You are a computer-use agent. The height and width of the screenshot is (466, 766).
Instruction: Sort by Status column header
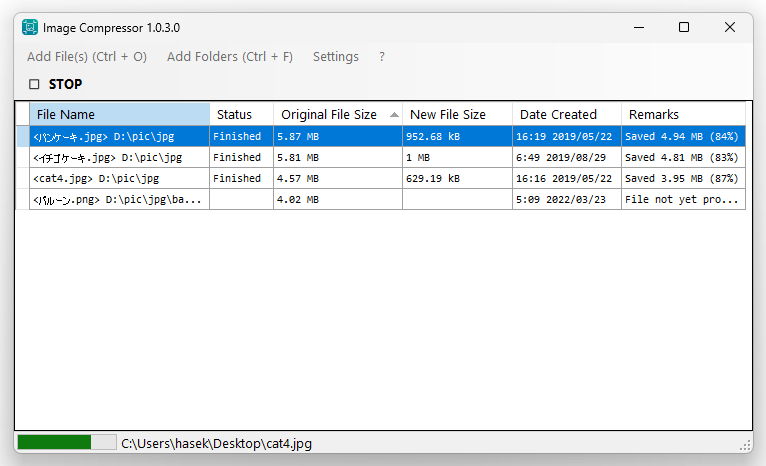click(x=241, y=114)
